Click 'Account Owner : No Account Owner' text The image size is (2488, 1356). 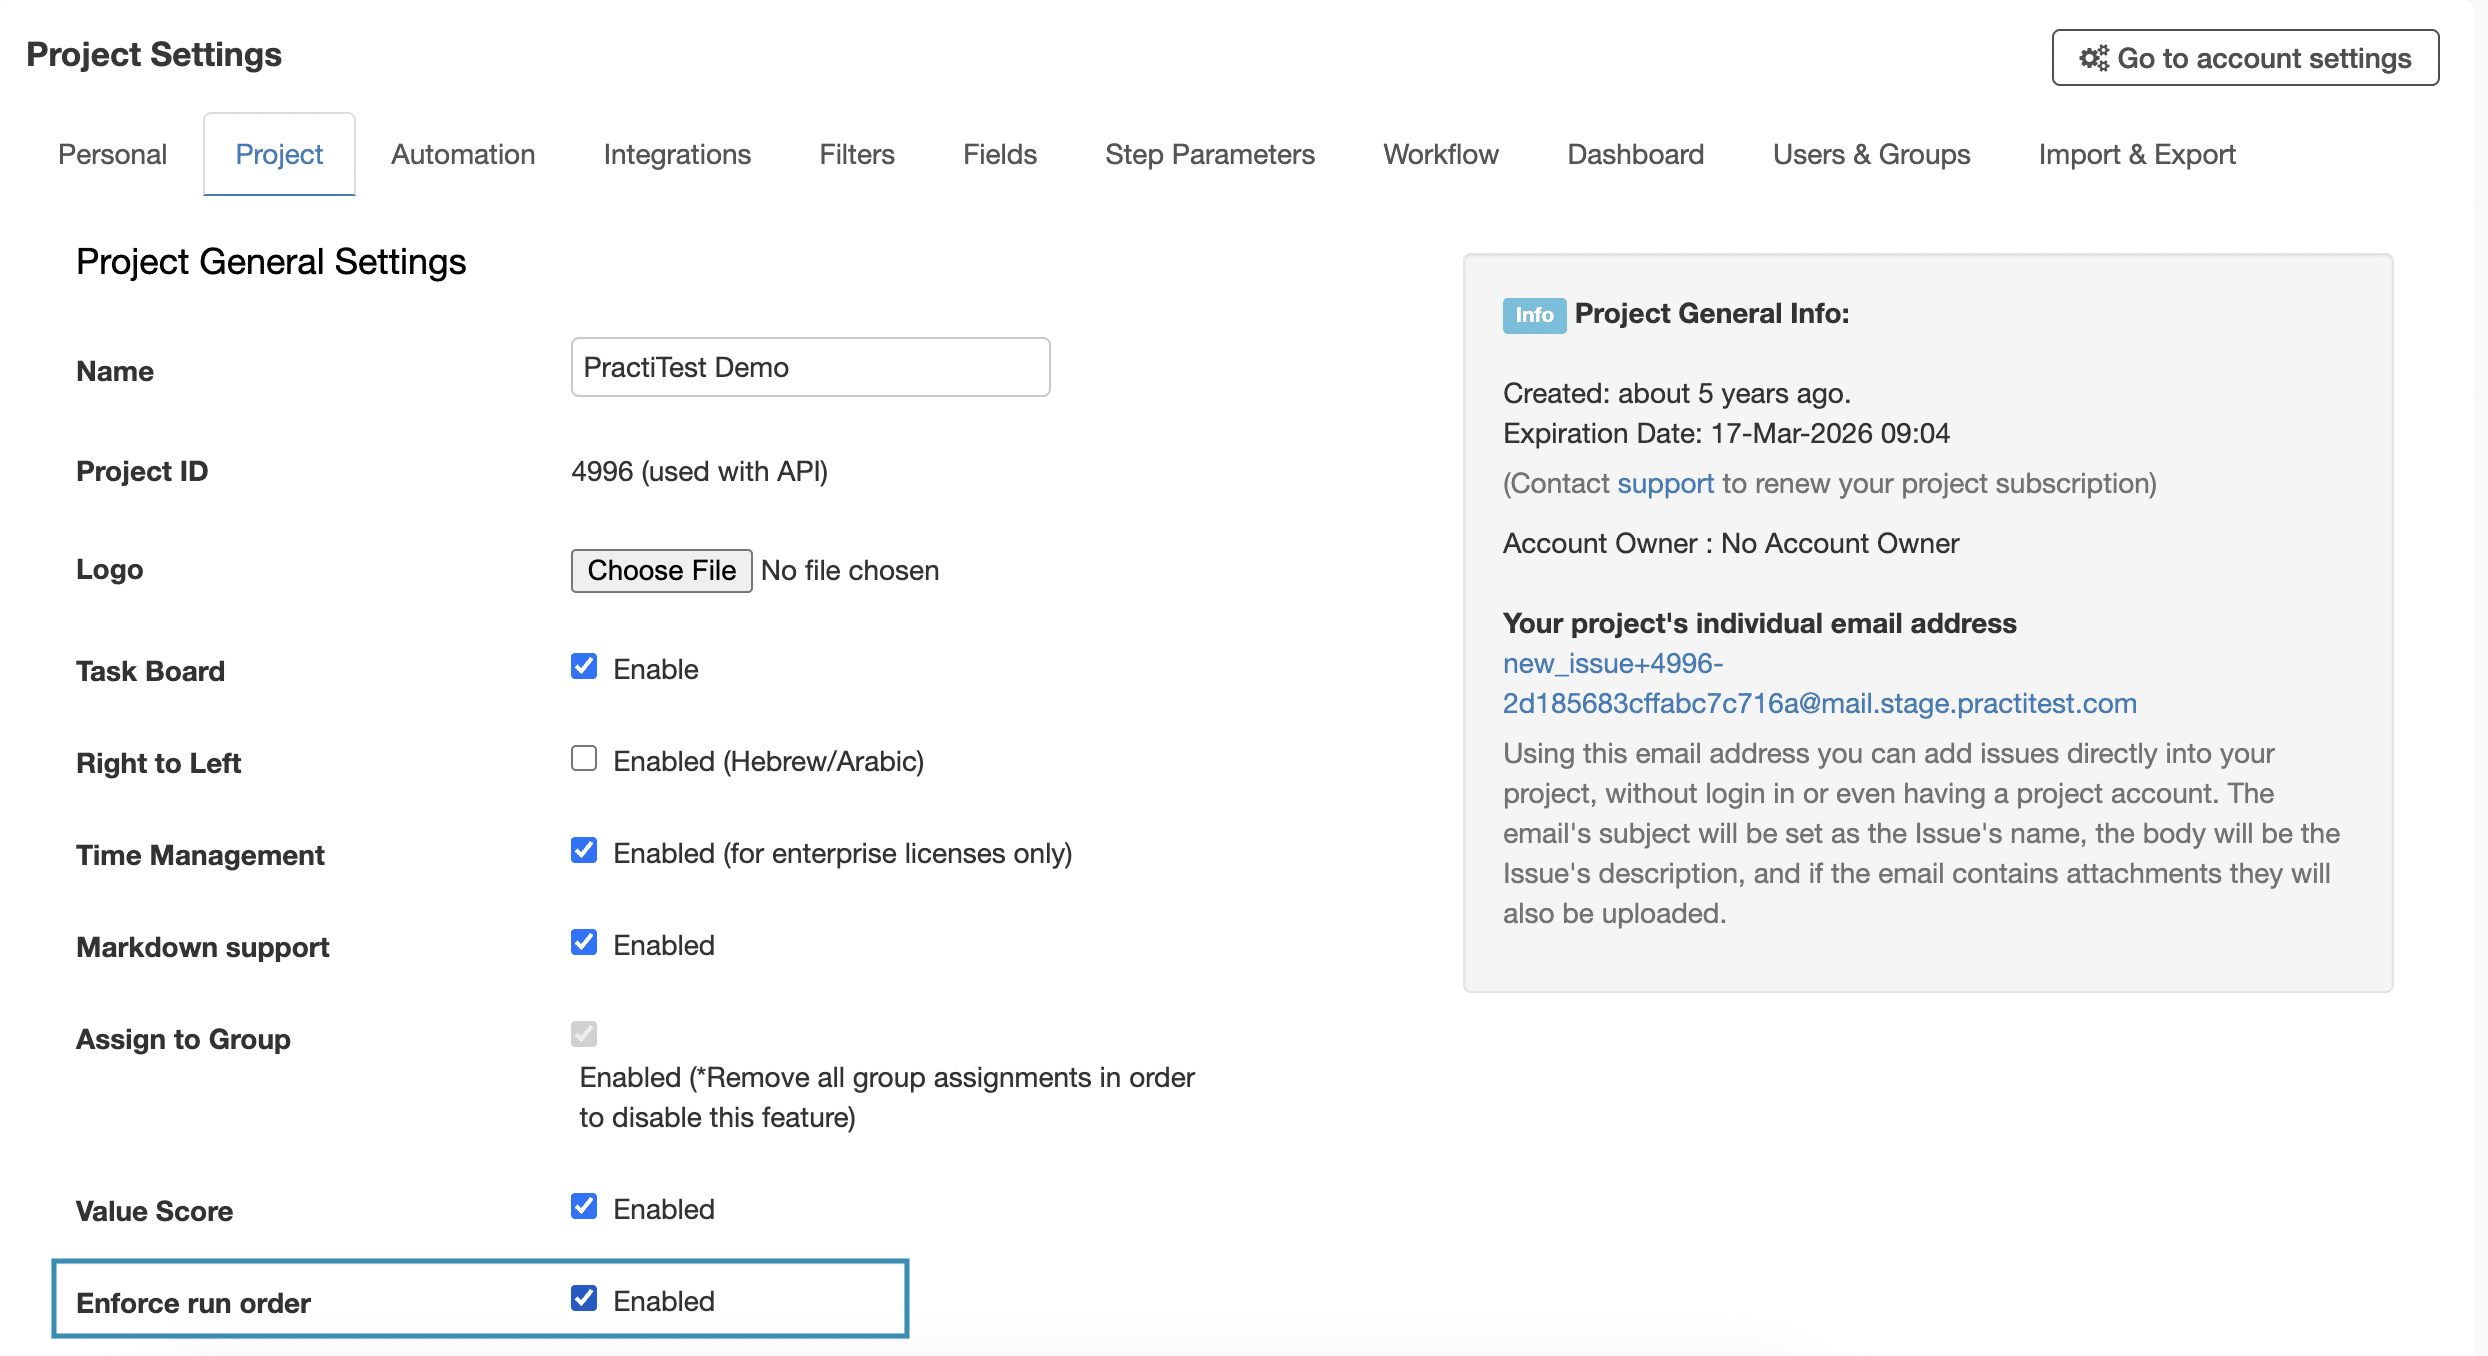click(x=1731, y=543)
